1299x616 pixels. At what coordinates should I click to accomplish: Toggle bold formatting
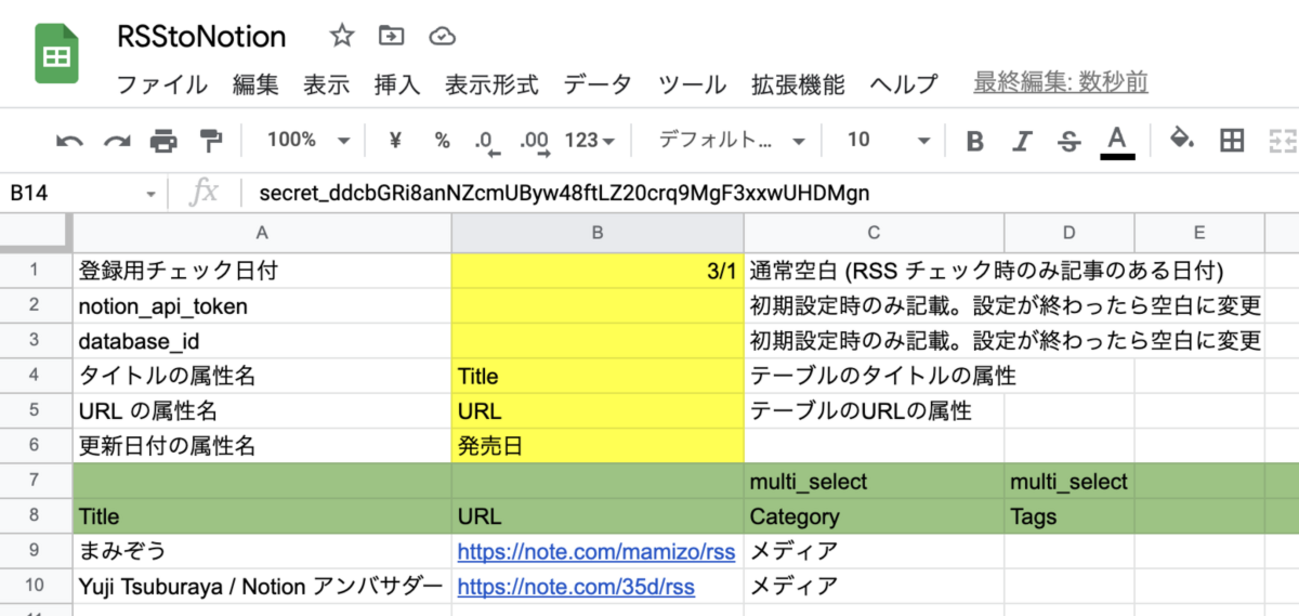(975, 141)
